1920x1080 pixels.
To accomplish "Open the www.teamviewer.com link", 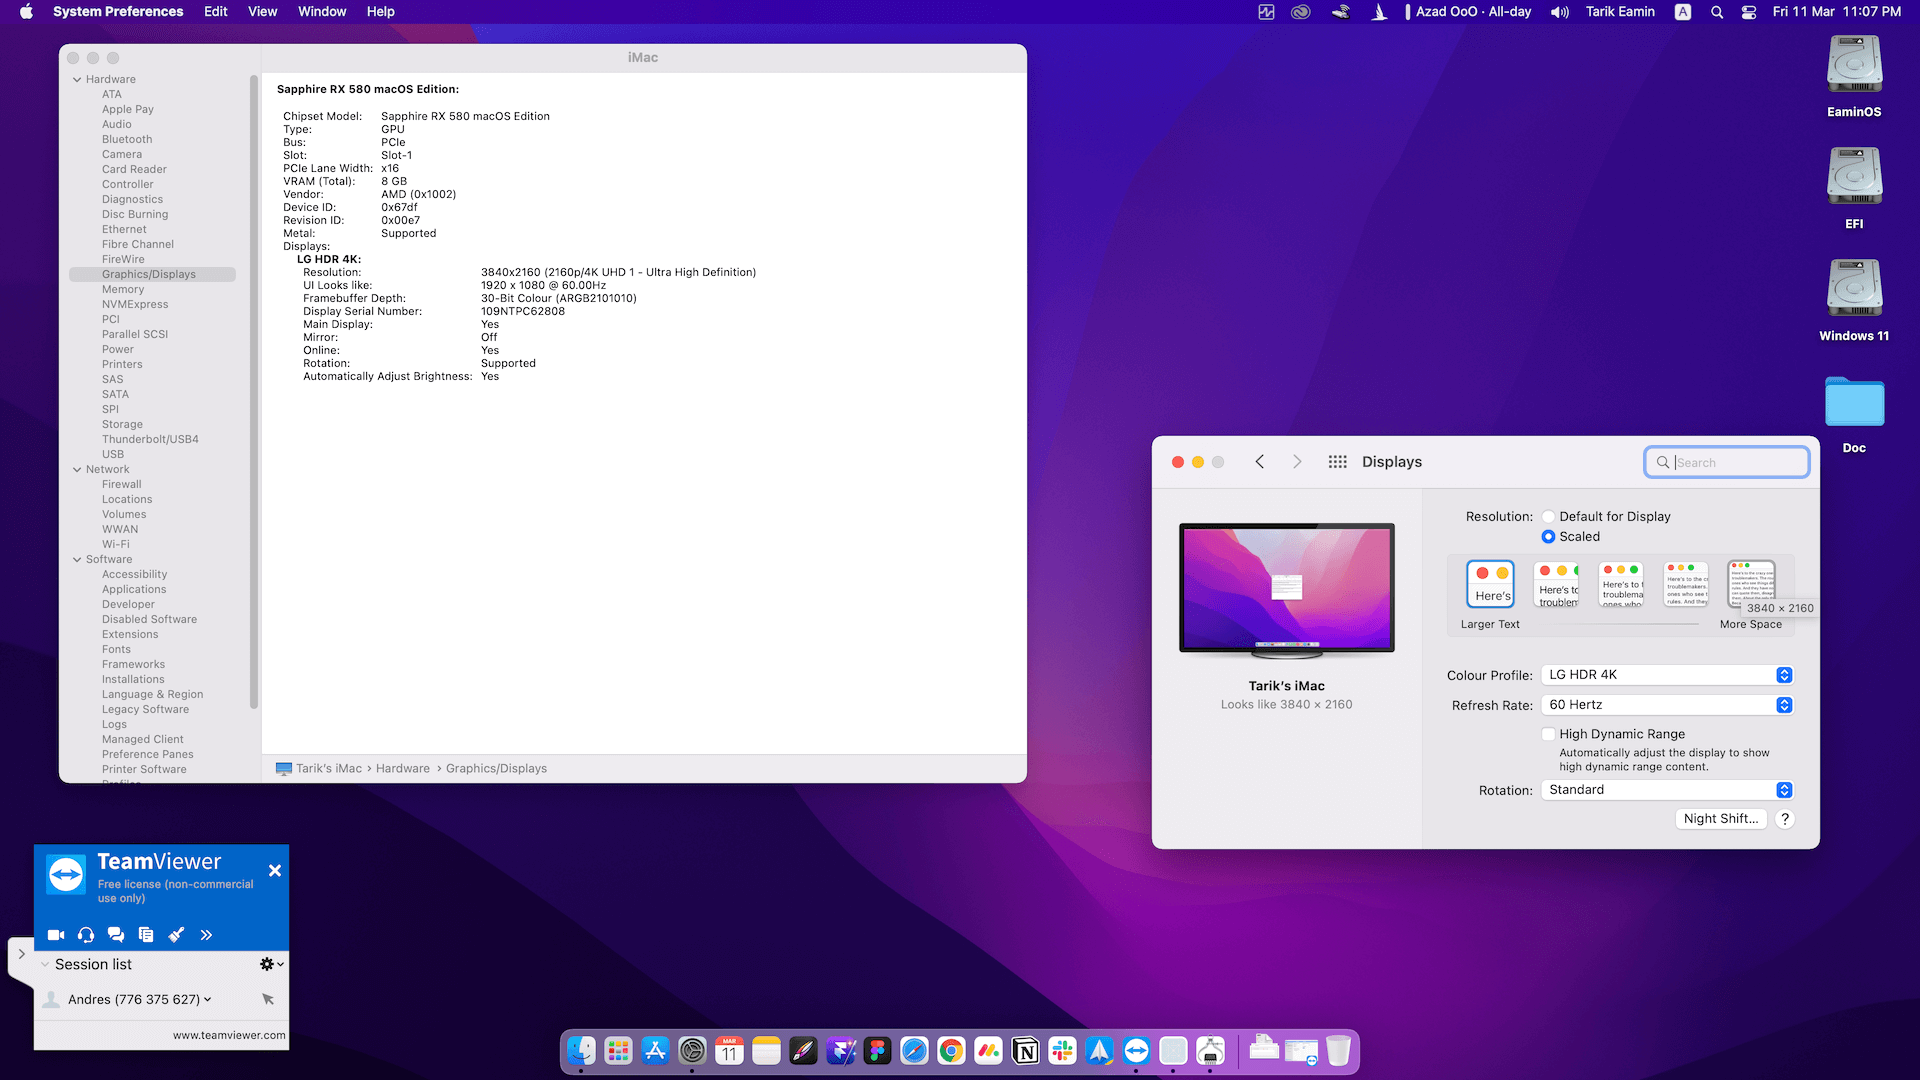I will (x=229, y=1035).
